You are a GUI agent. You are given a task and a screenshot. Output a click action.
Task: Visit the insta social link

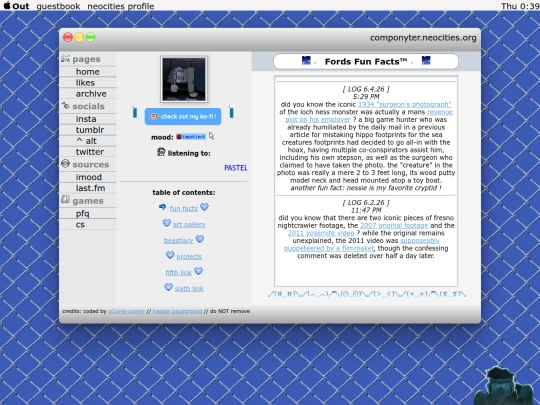[86, 119]
